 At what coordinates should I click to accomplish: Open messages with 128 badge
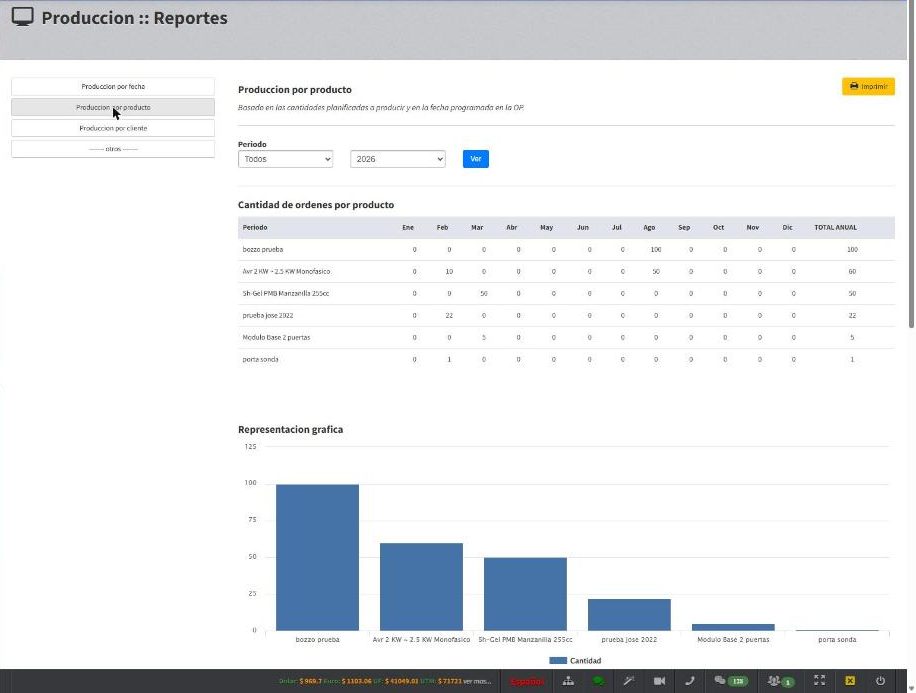pos(730,681)
